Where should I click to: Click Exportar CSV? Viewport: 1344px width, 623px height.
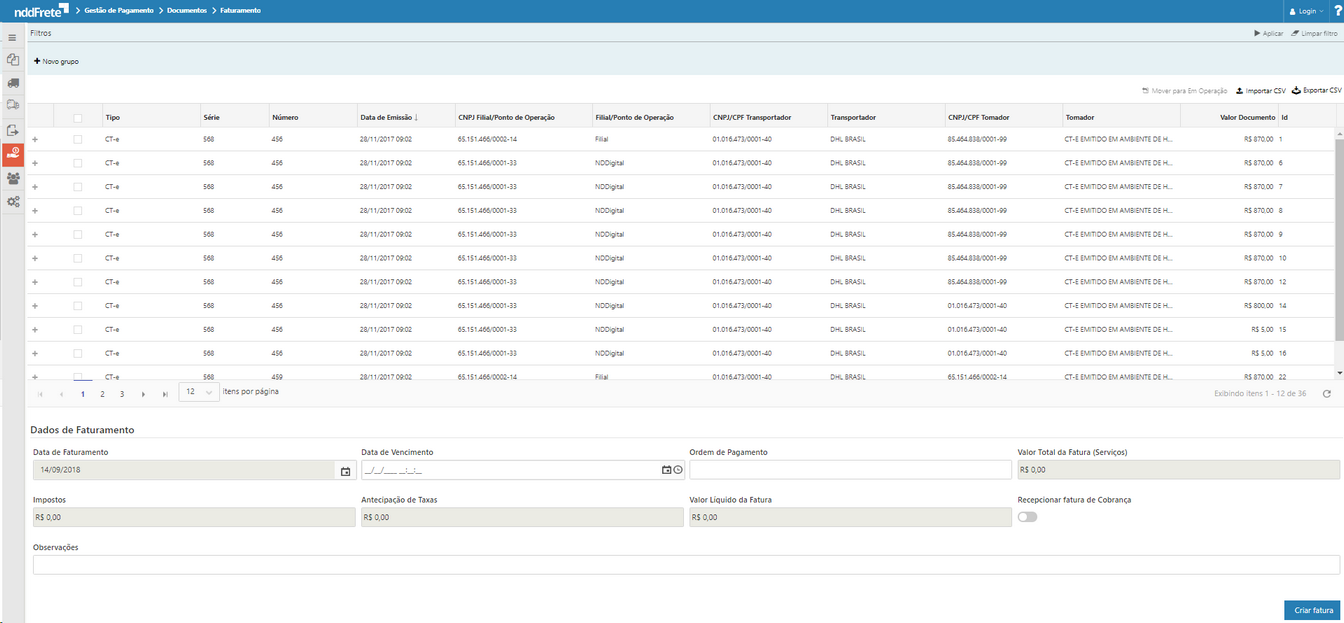tap(1316, 90)
